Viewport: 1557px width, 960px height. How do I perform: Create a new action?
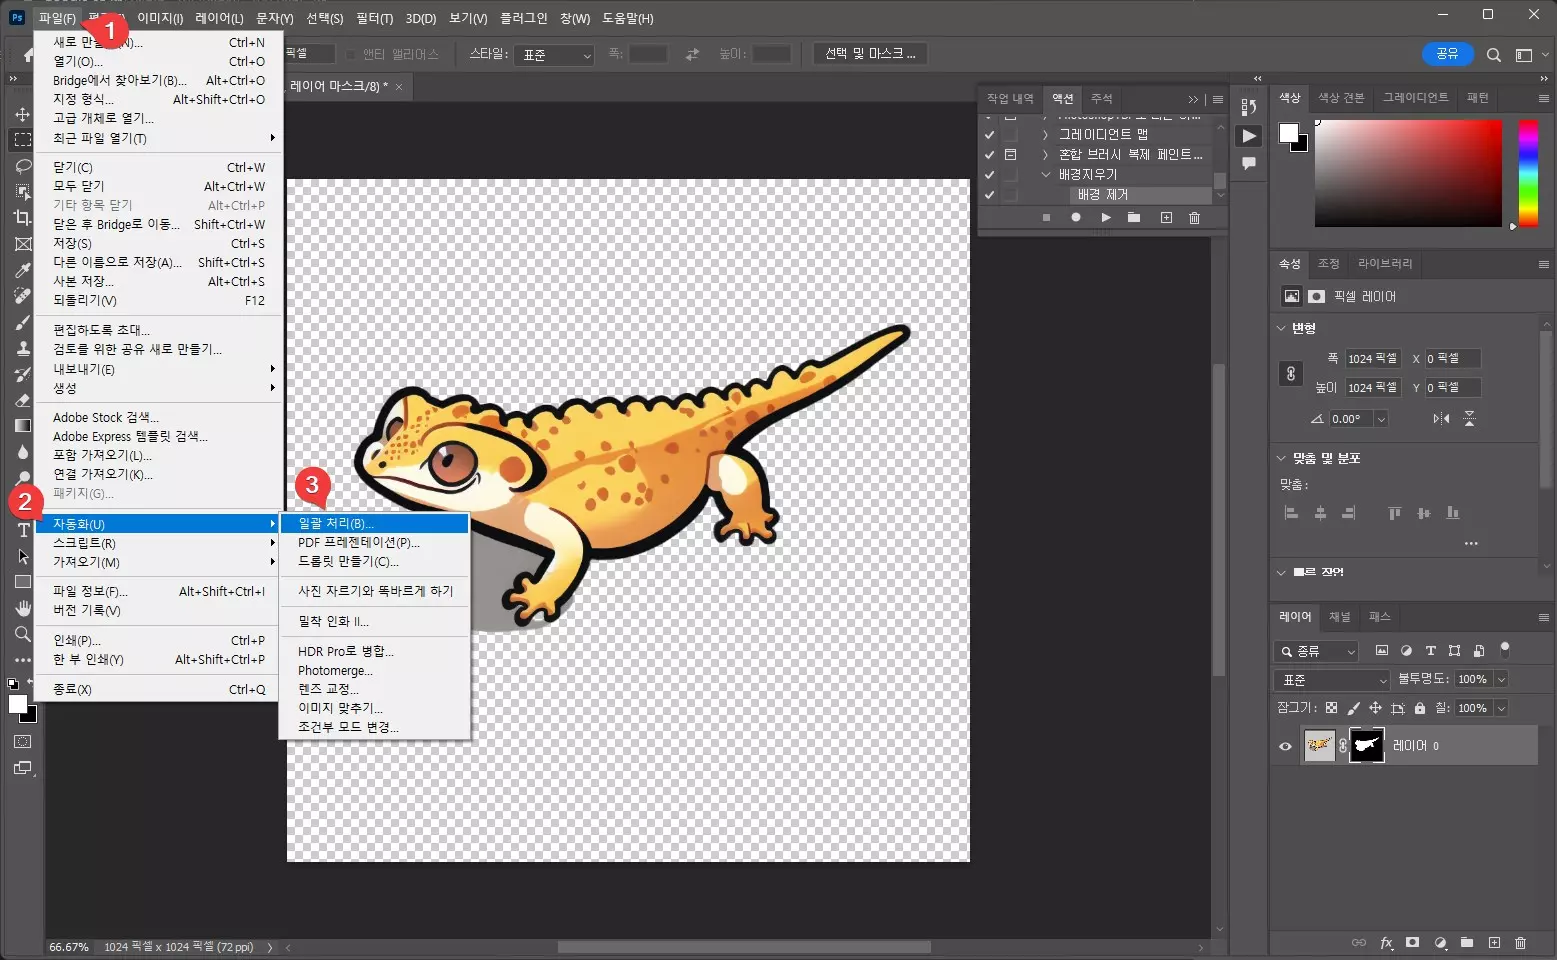click(x=1166, y=217)
